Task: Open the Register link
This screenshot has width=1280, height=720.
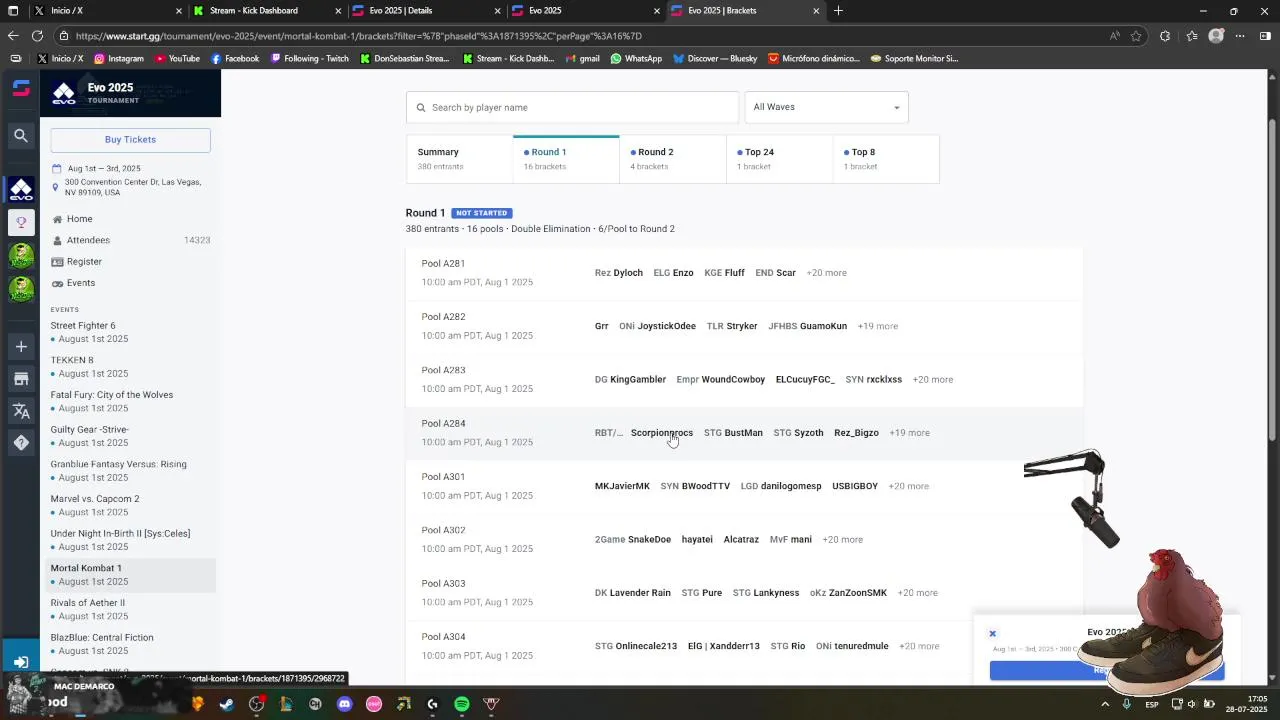Action: tap(84, 262)
